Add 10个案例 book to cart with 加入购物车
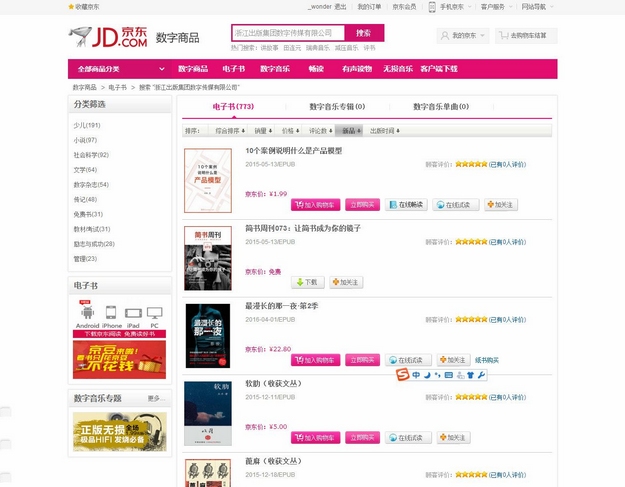625x487 pixels. point(315,205)
